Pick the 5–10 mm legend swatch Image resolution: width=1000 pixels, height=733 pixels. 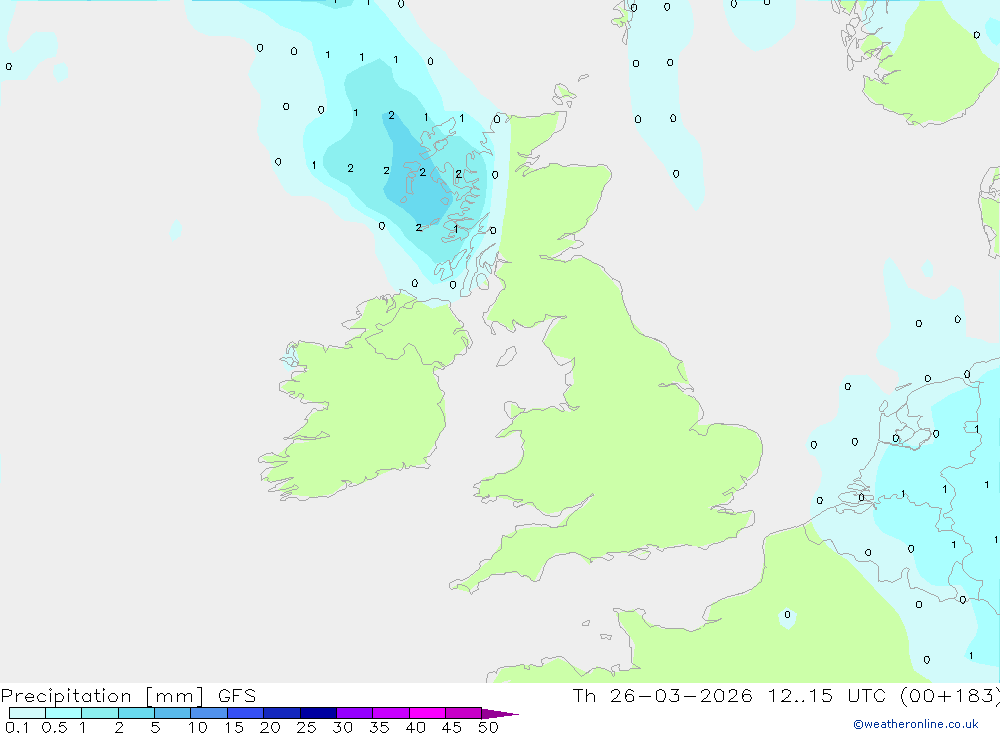click(173, 713)
